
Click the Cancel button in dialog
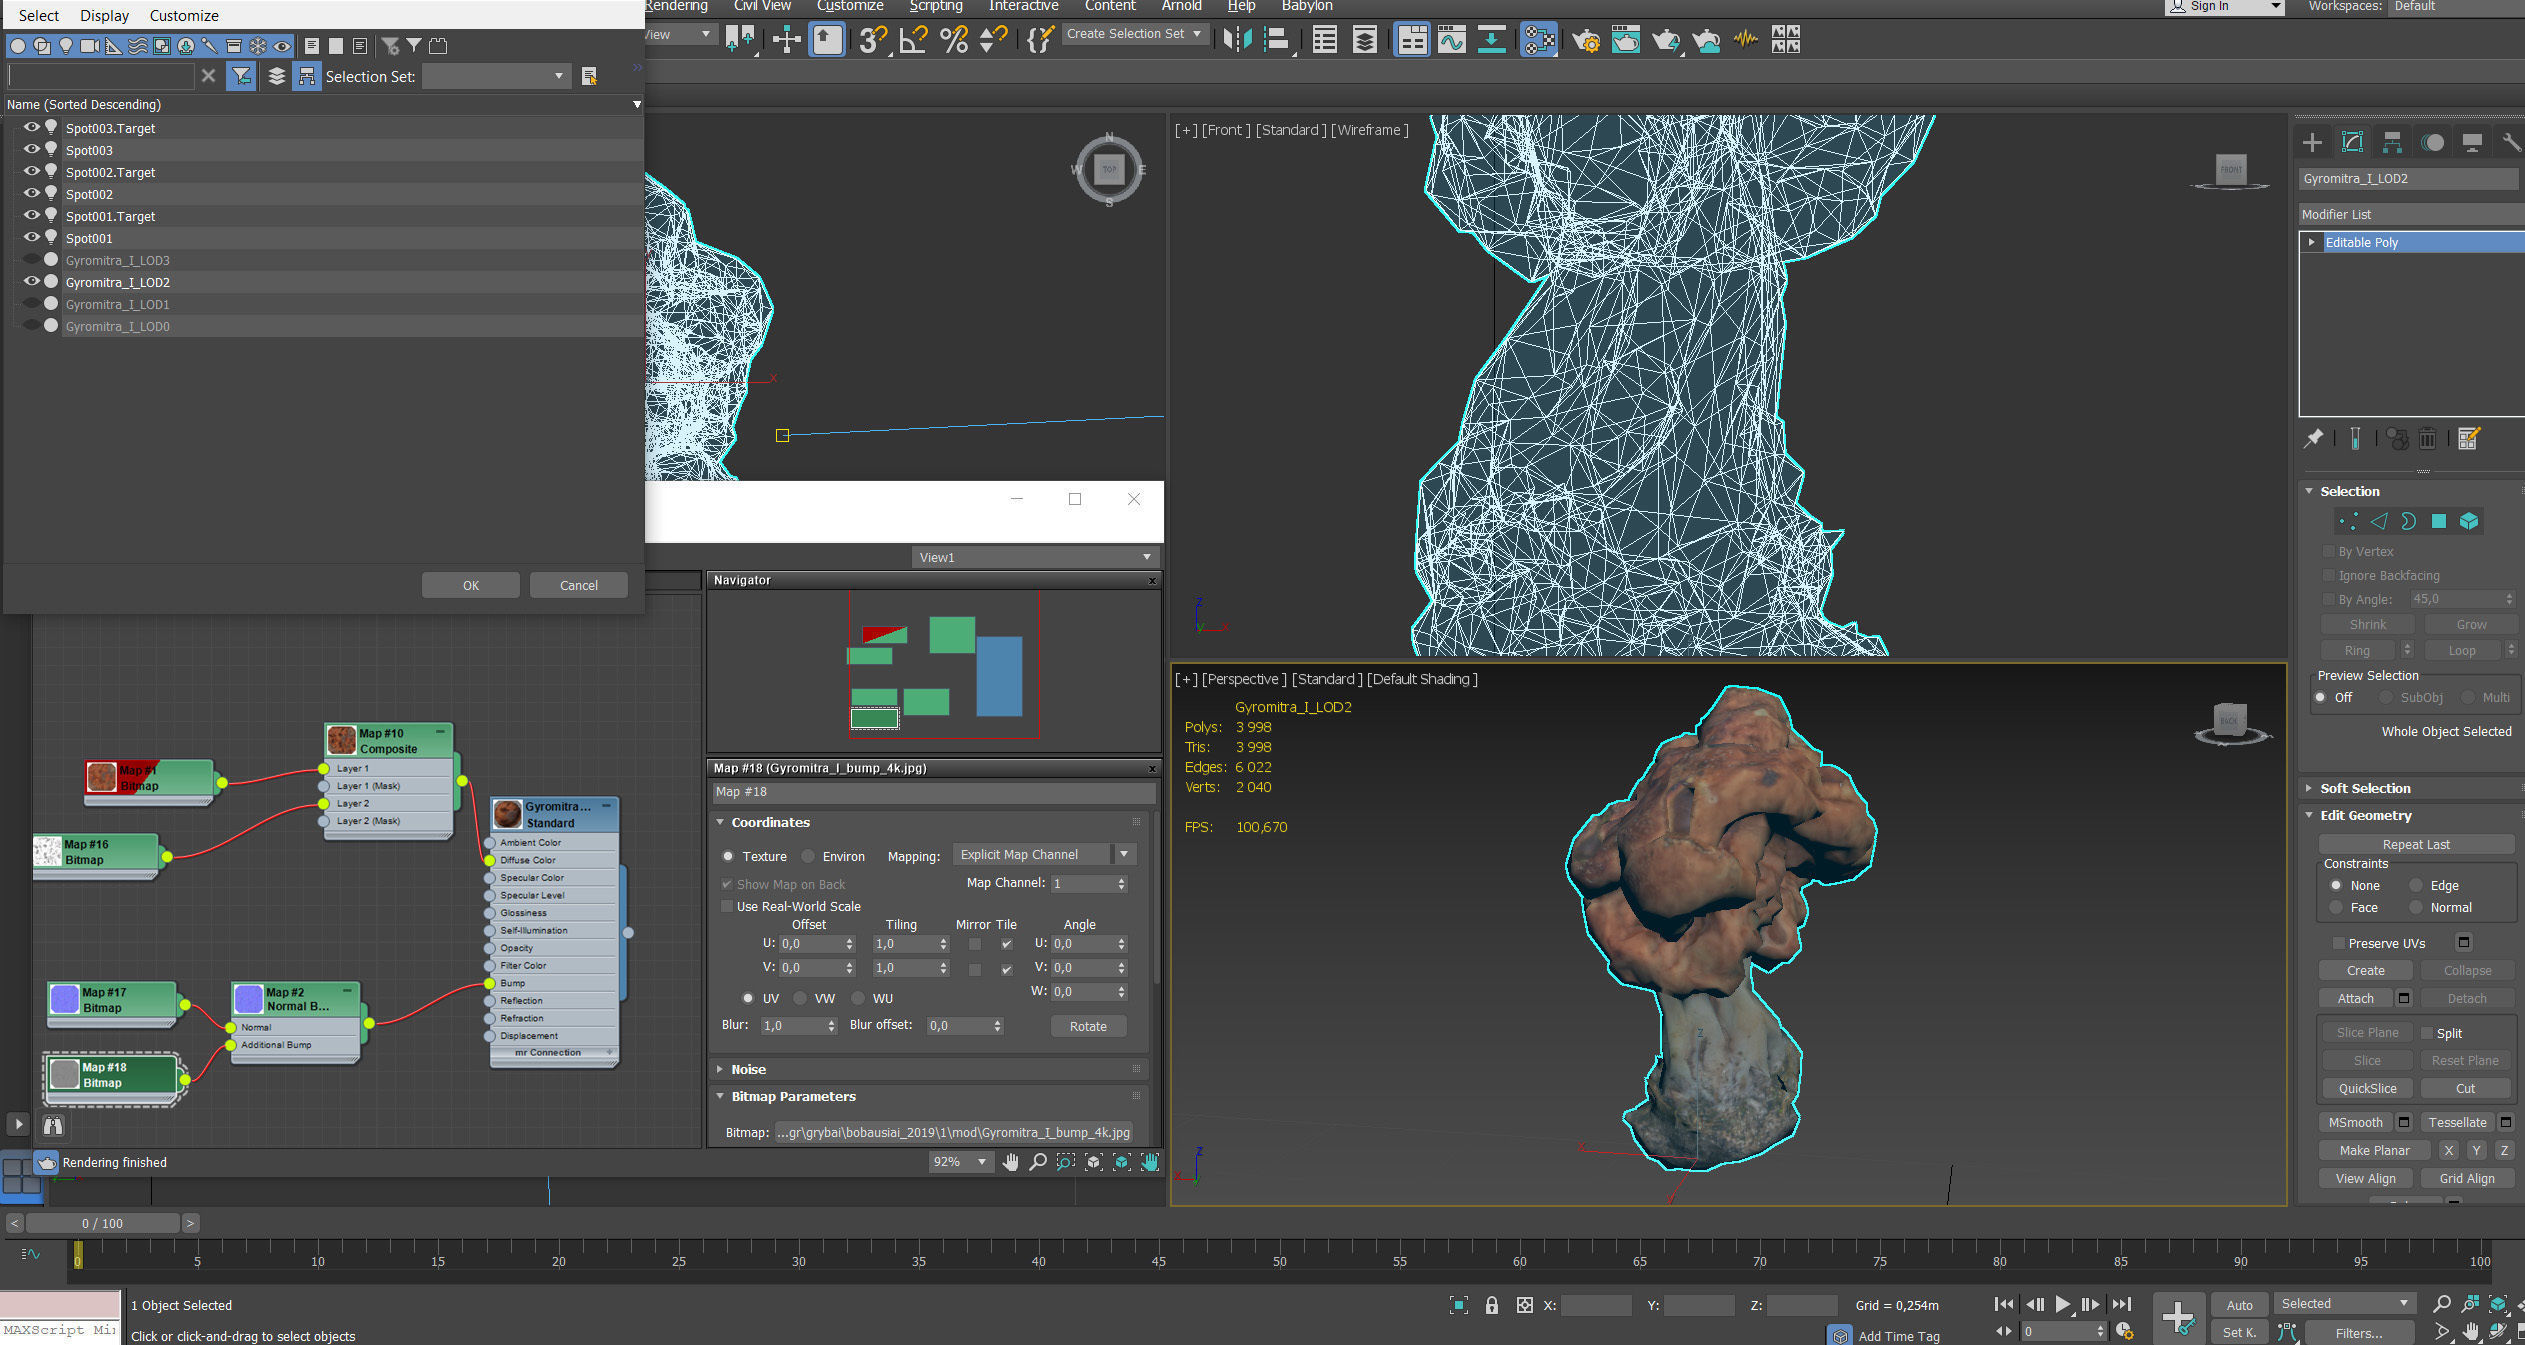(578, 585)
